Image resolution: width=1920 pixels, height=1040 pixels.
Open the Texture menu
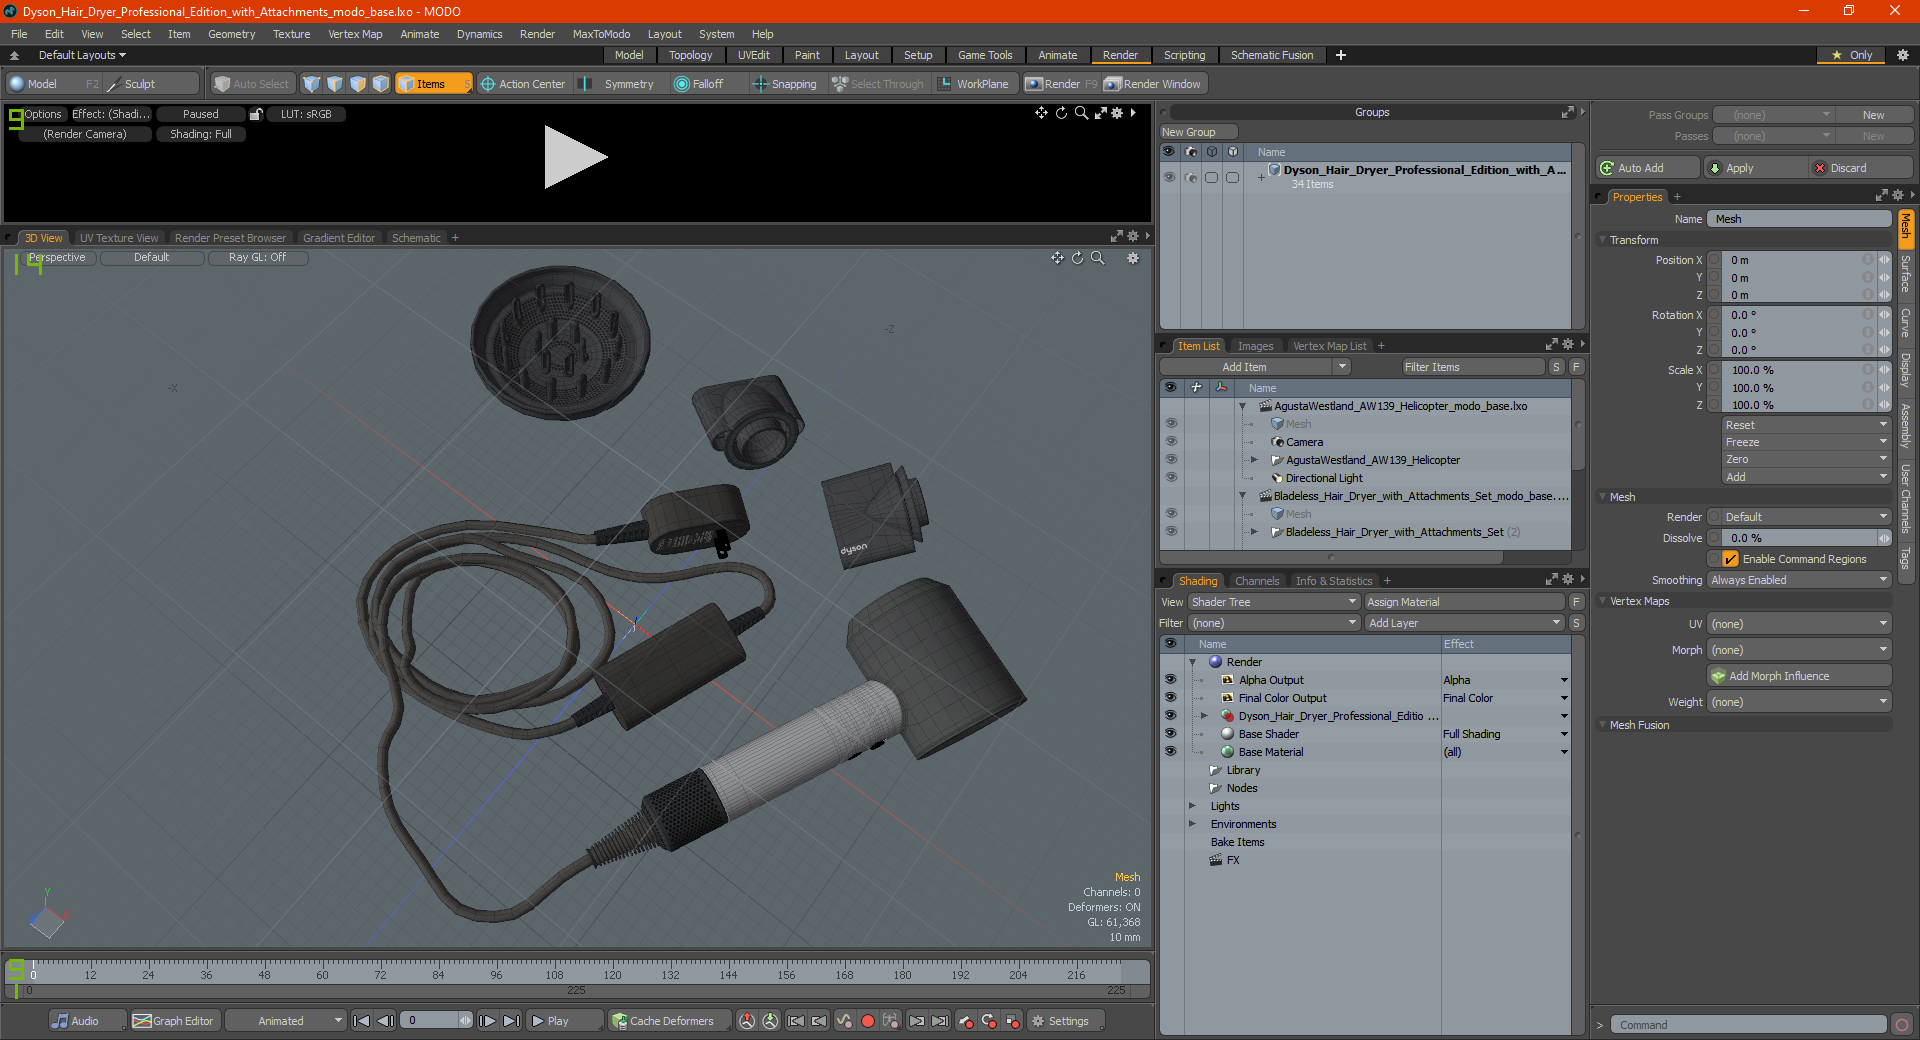pos(291,34)
